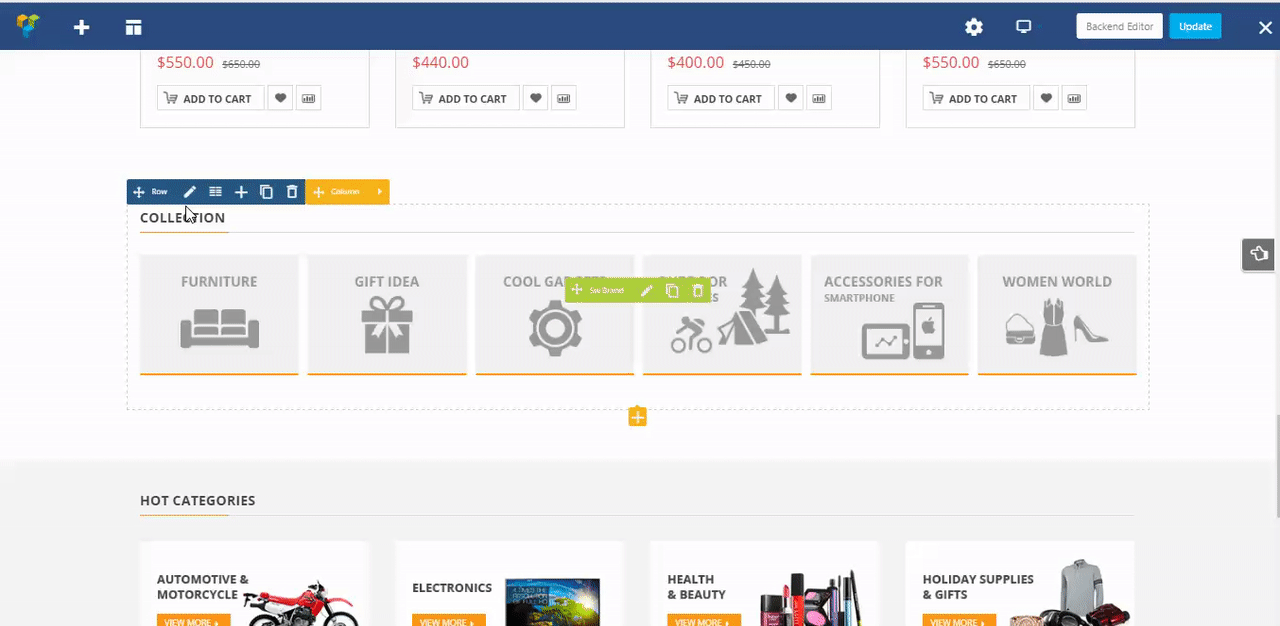Change row layout using columns icon

coord(215,192)
